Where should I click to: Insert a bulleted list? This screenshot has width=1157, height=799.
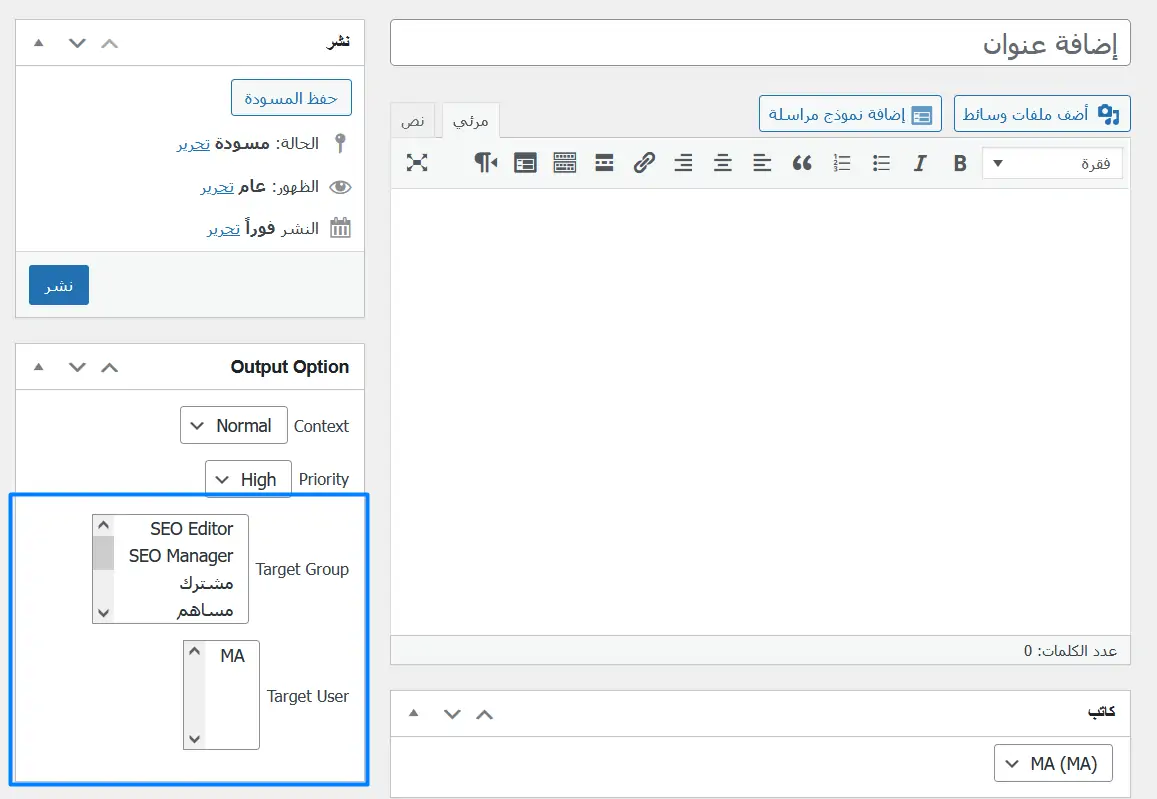(881, 163)
